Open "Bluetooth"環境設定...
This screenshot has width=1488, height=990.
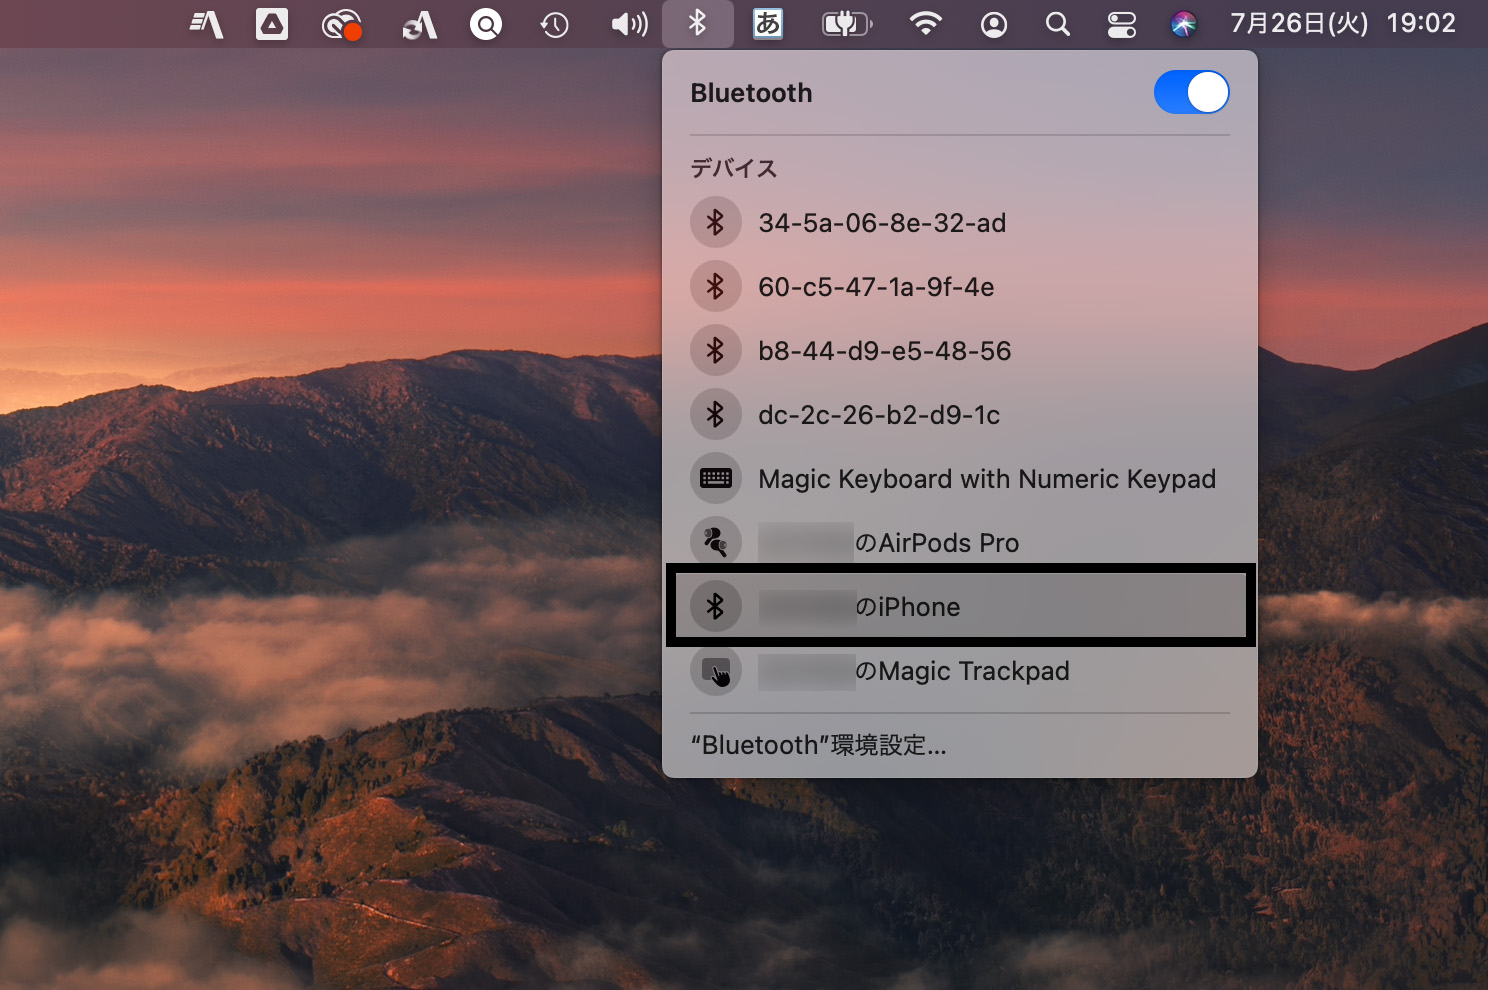coord(818,745)
